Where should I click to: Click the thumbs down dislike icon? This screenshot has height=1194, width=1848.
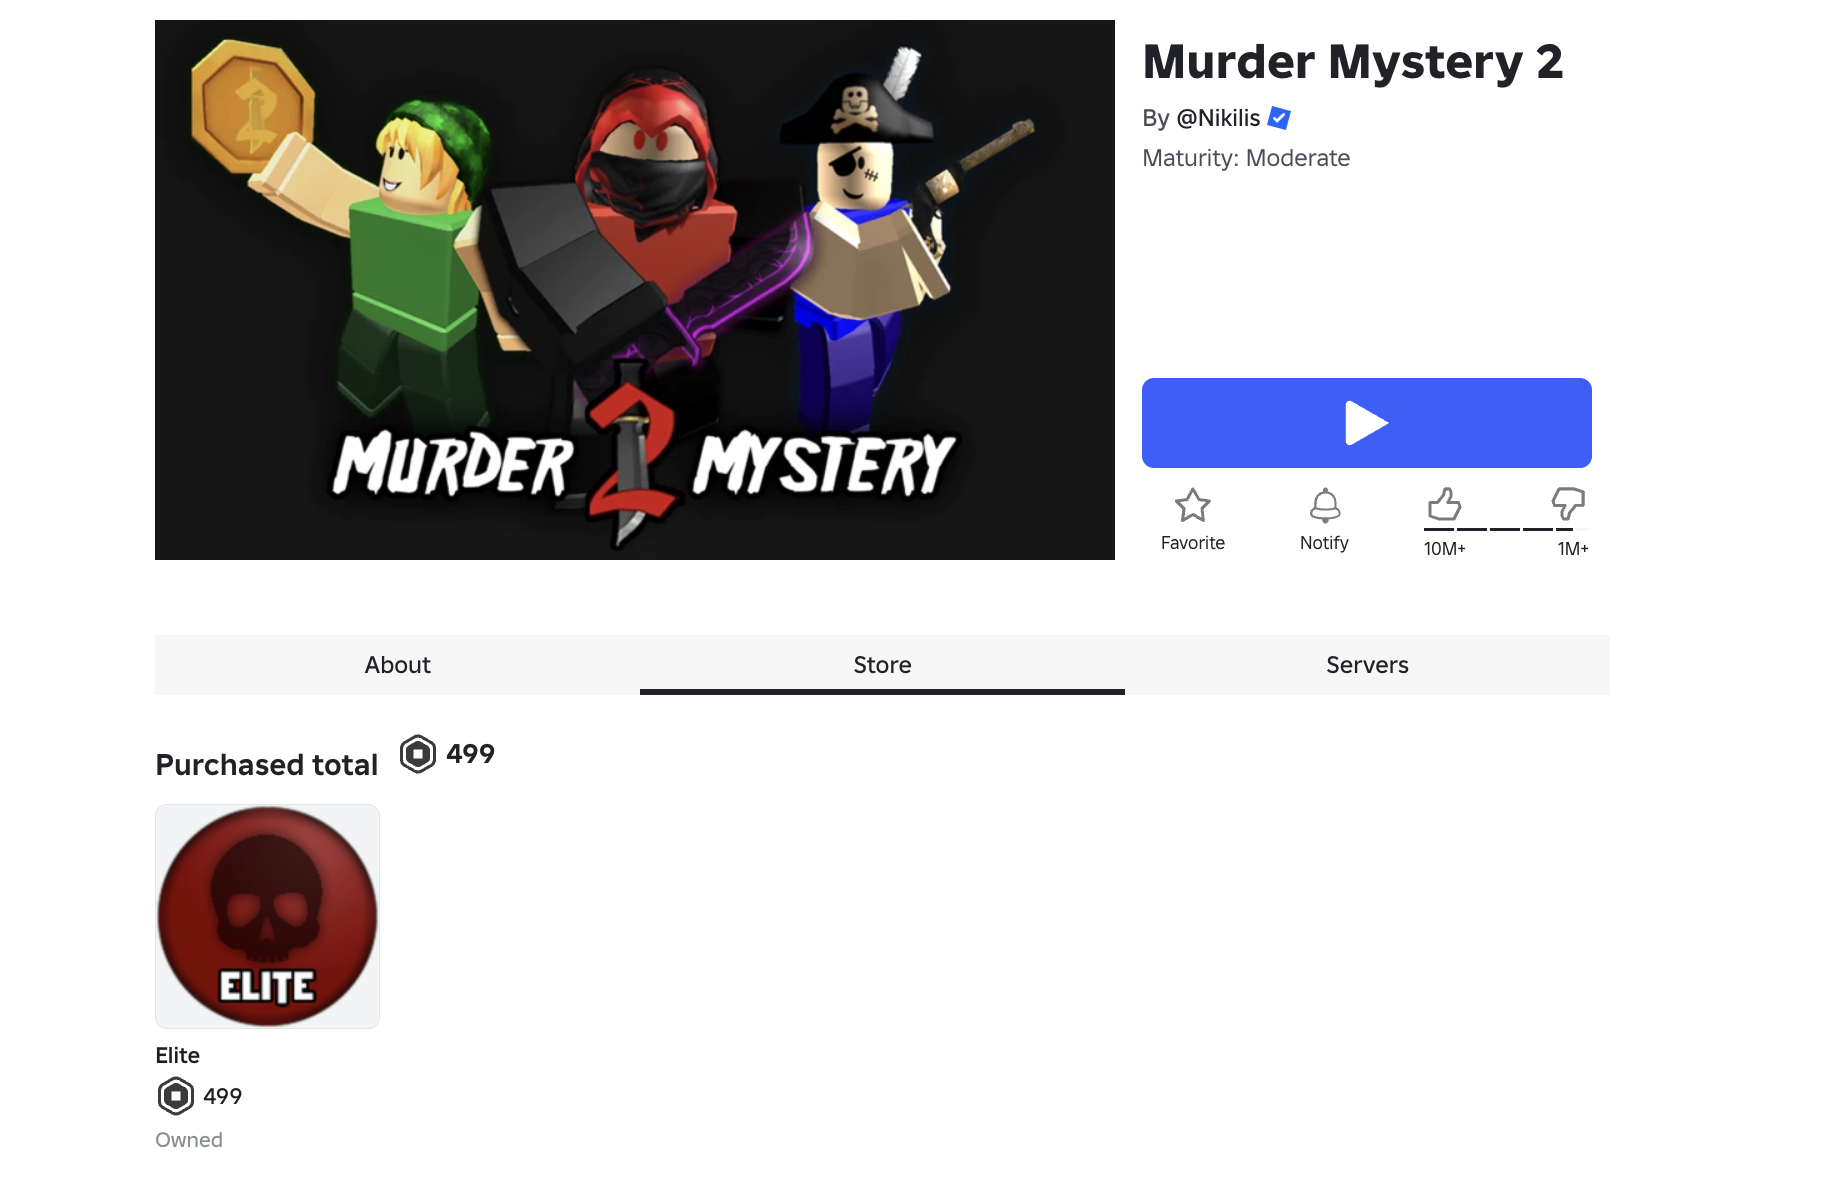click(x=1568, y=503)
